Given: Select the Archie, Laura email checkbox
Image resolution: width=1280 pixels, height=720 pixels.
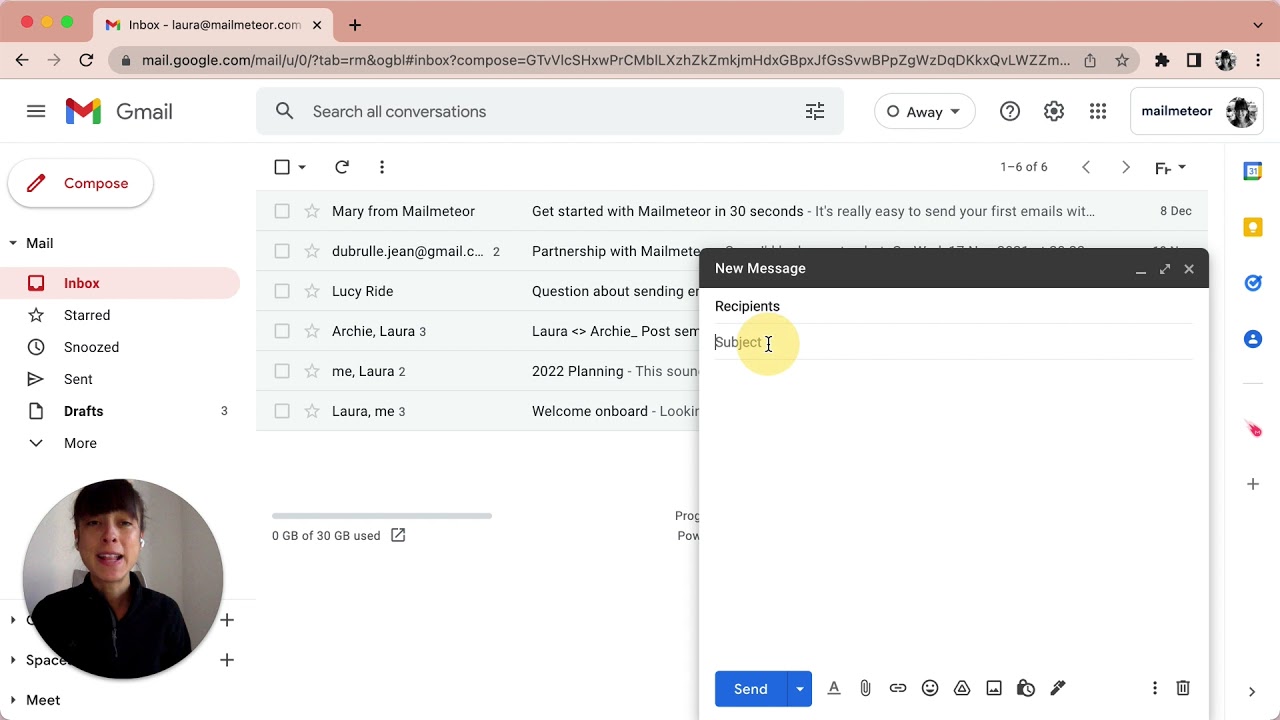Looking at the screenshot, I should click(x=282, y=331).
